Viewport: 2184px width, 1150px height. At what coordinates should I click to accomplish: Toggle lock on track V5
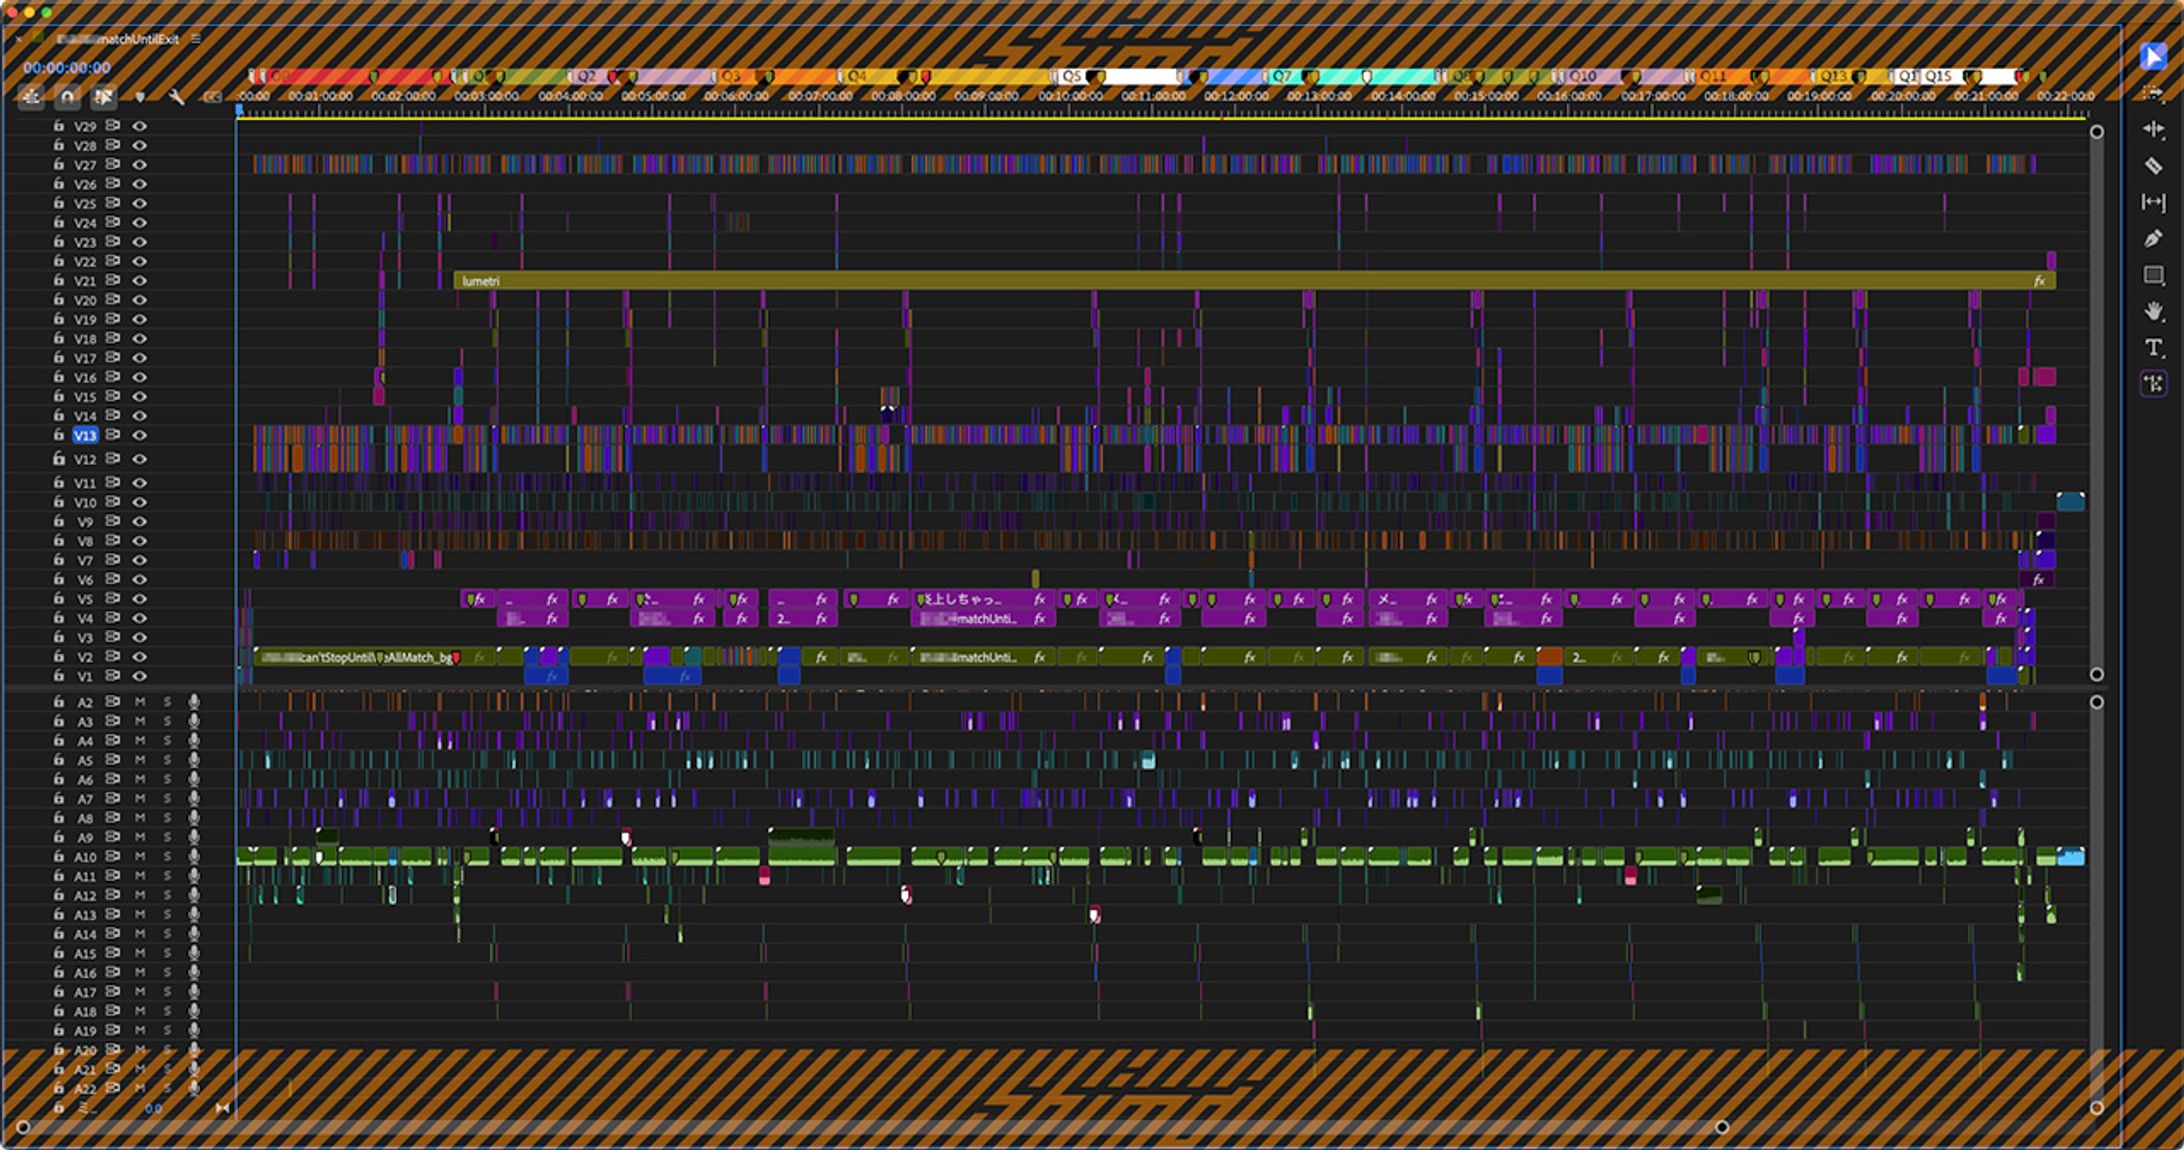(59, 599)
